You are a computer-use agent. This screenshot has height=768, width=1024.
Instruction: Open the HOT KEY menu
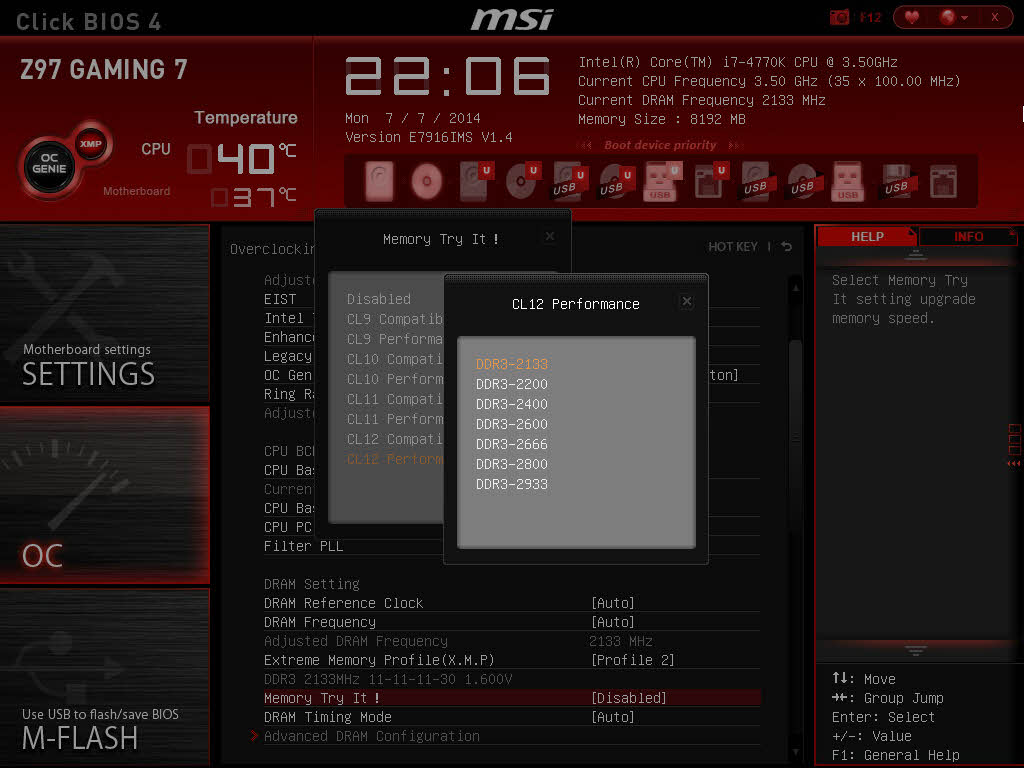click(x=733, y=246)
